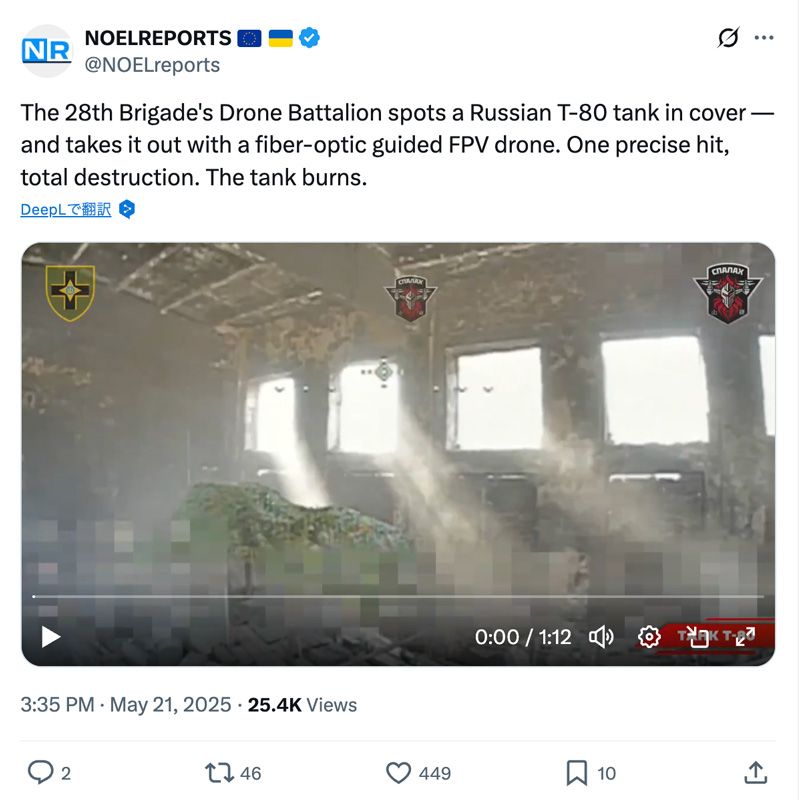Translate post with DeepL link
The height and width of the screenshot is (800, 800).
(66, 209)
